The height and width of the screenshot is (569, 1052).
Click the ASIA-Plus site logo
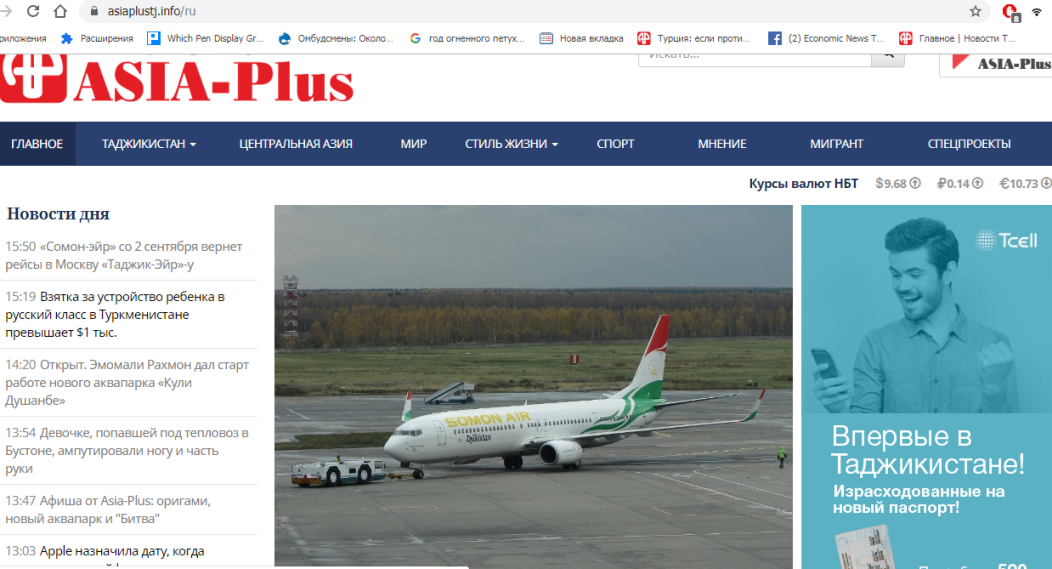(x=176, y=79)
